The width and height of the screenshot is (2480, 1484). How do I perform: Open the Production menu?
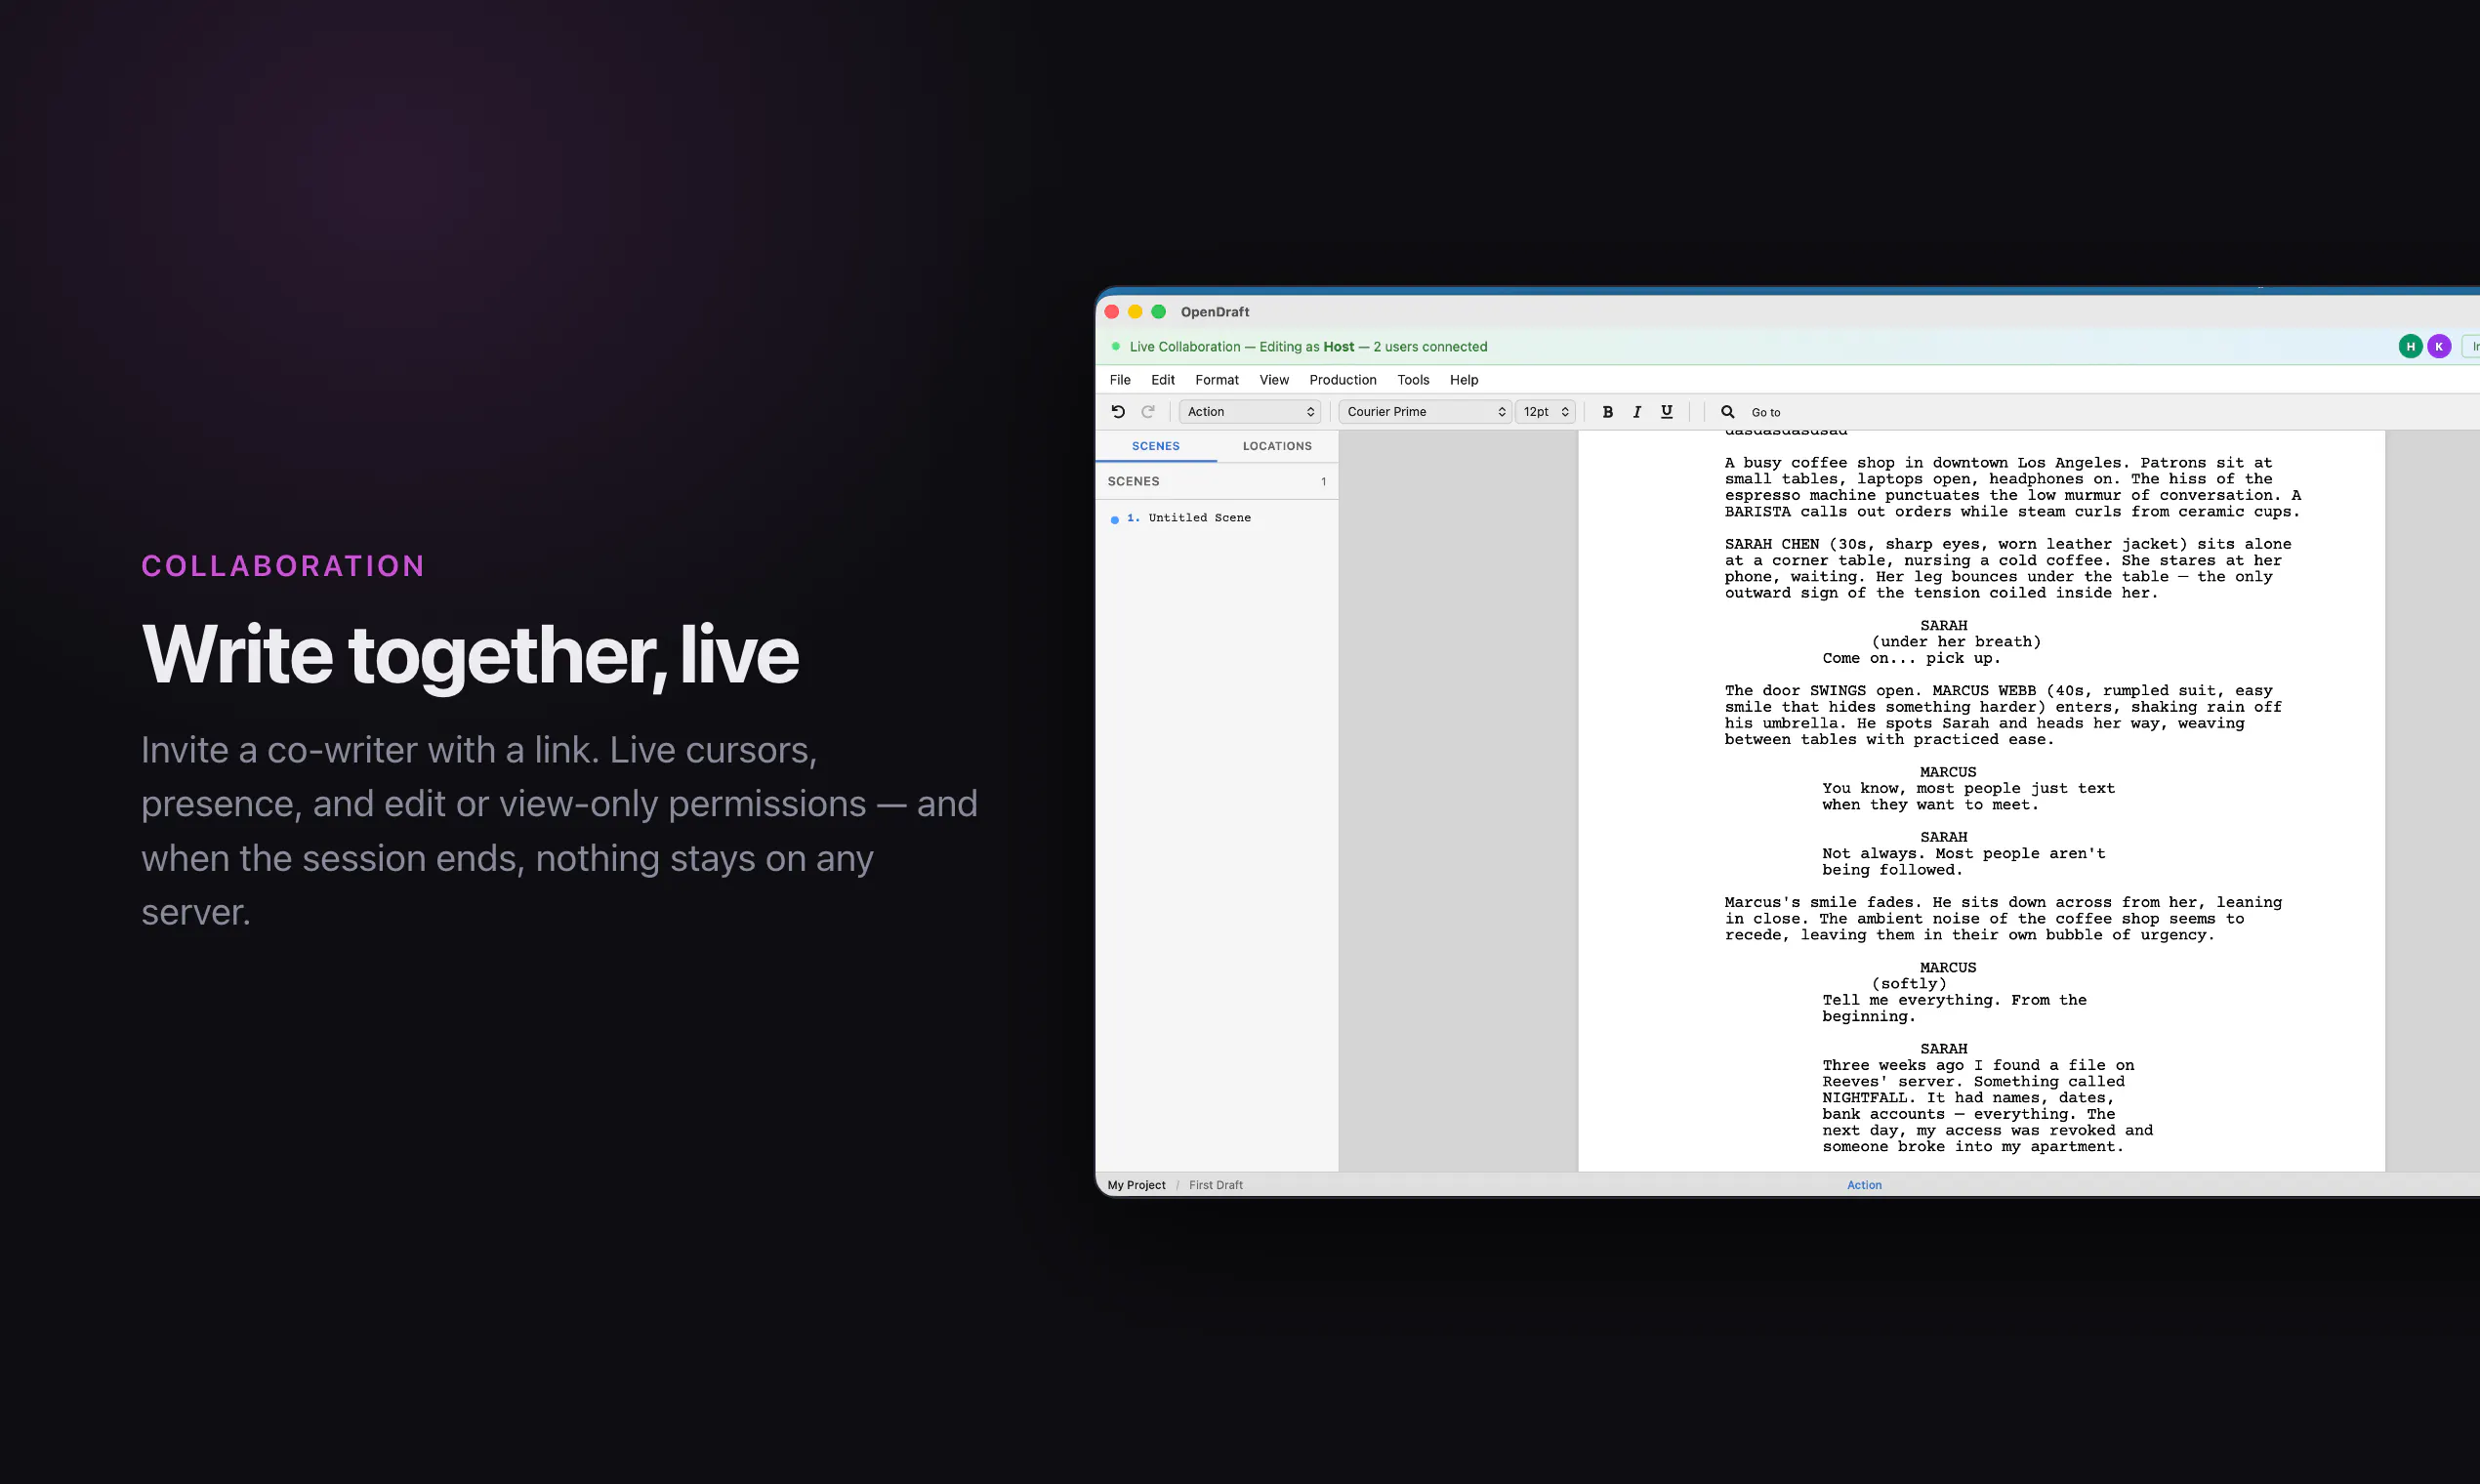pos(1342,379)
